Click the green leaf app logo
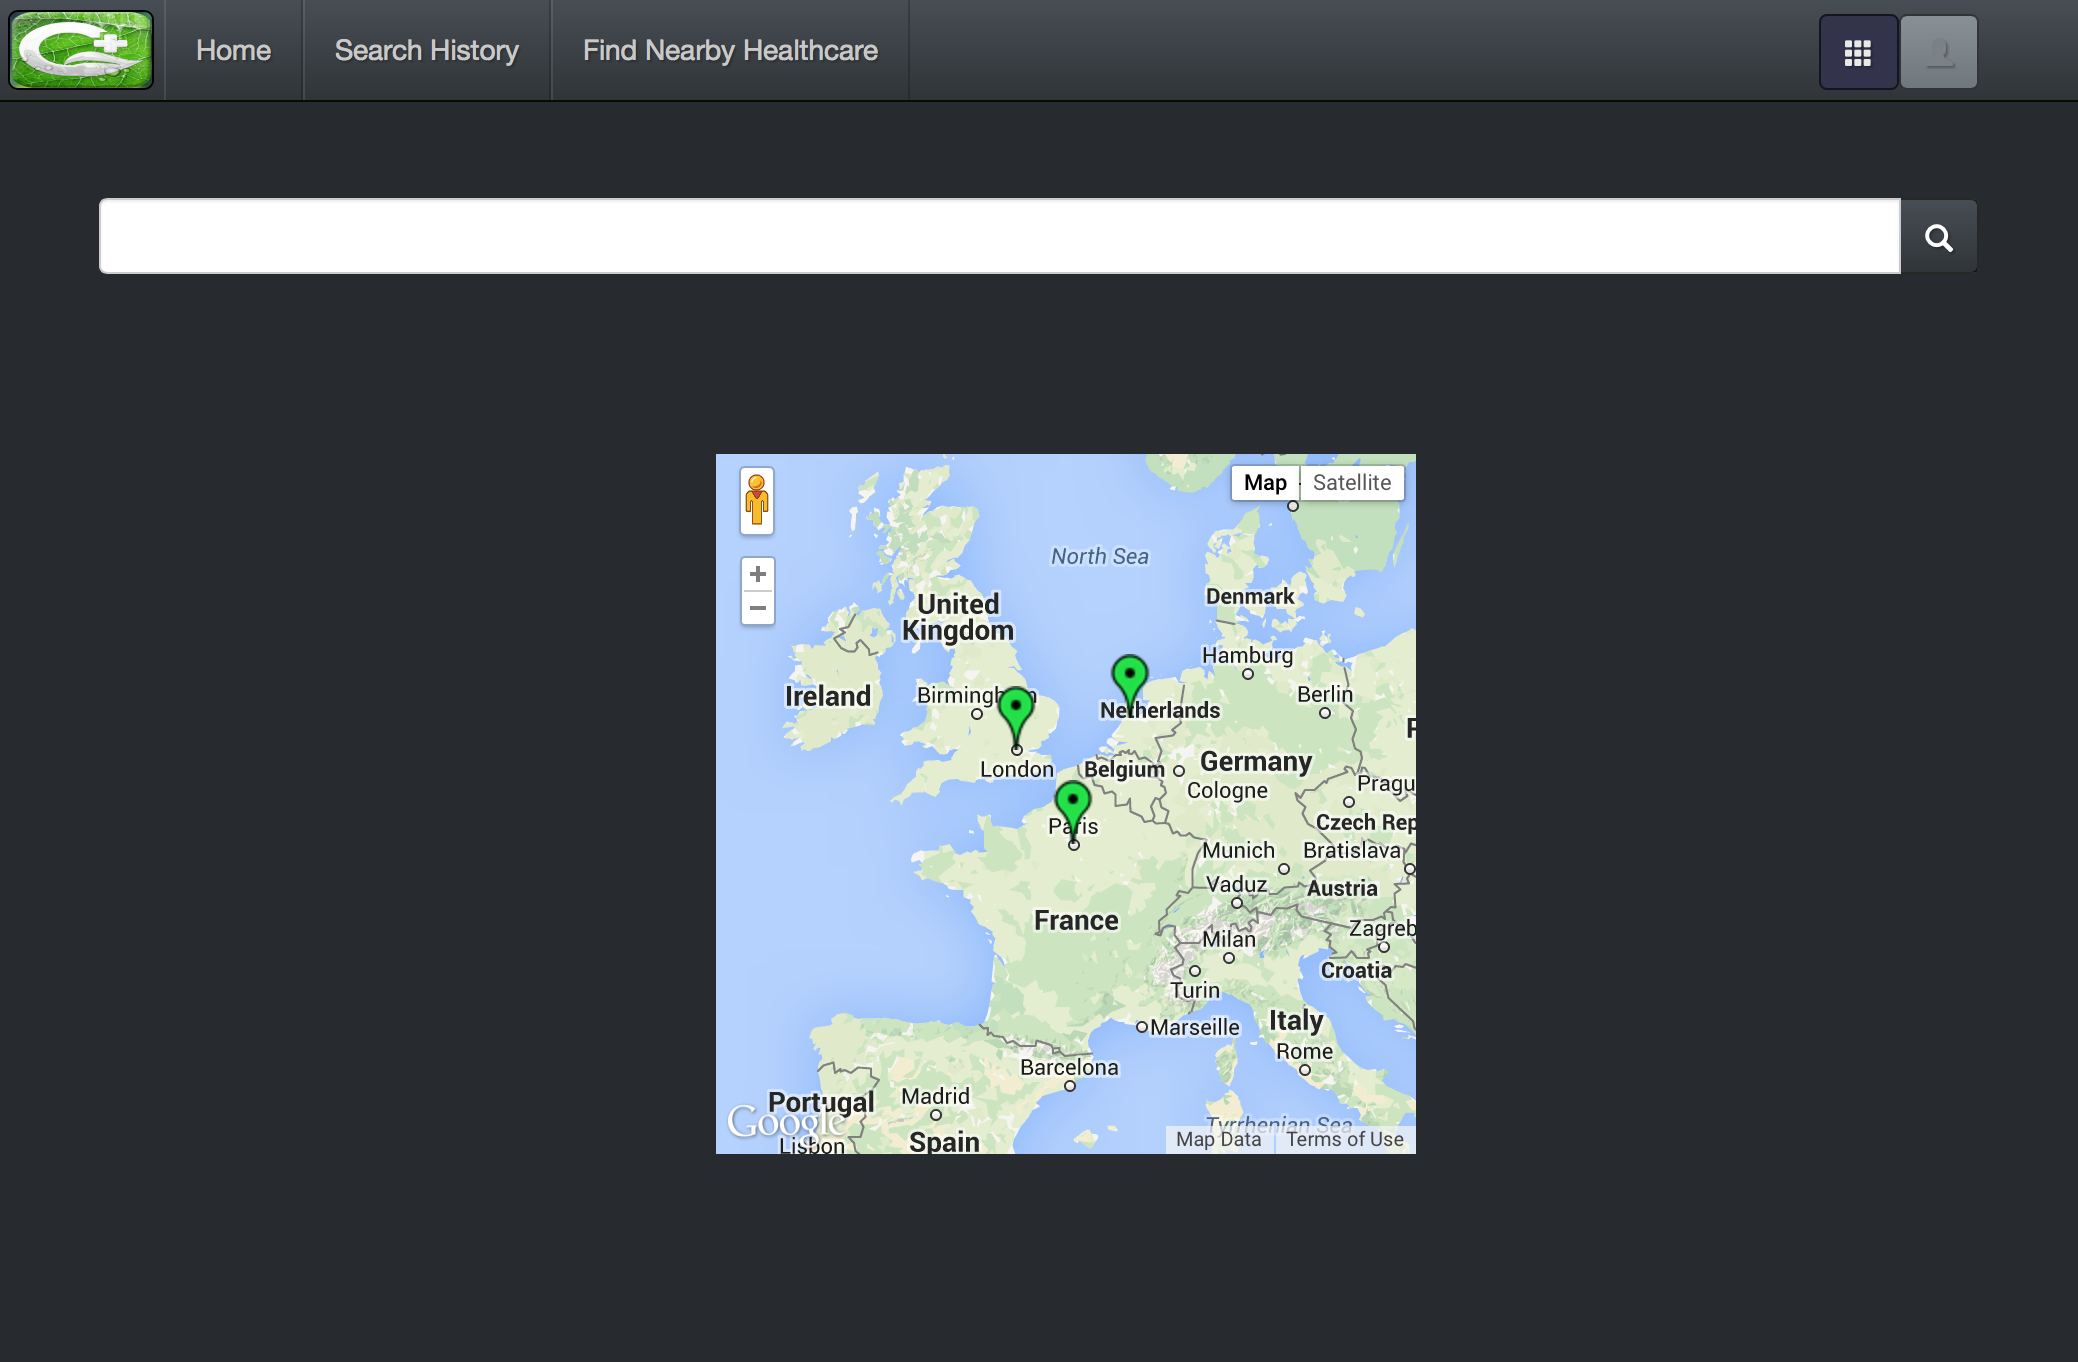The image size is (2078, 1362). click(81, 50)
